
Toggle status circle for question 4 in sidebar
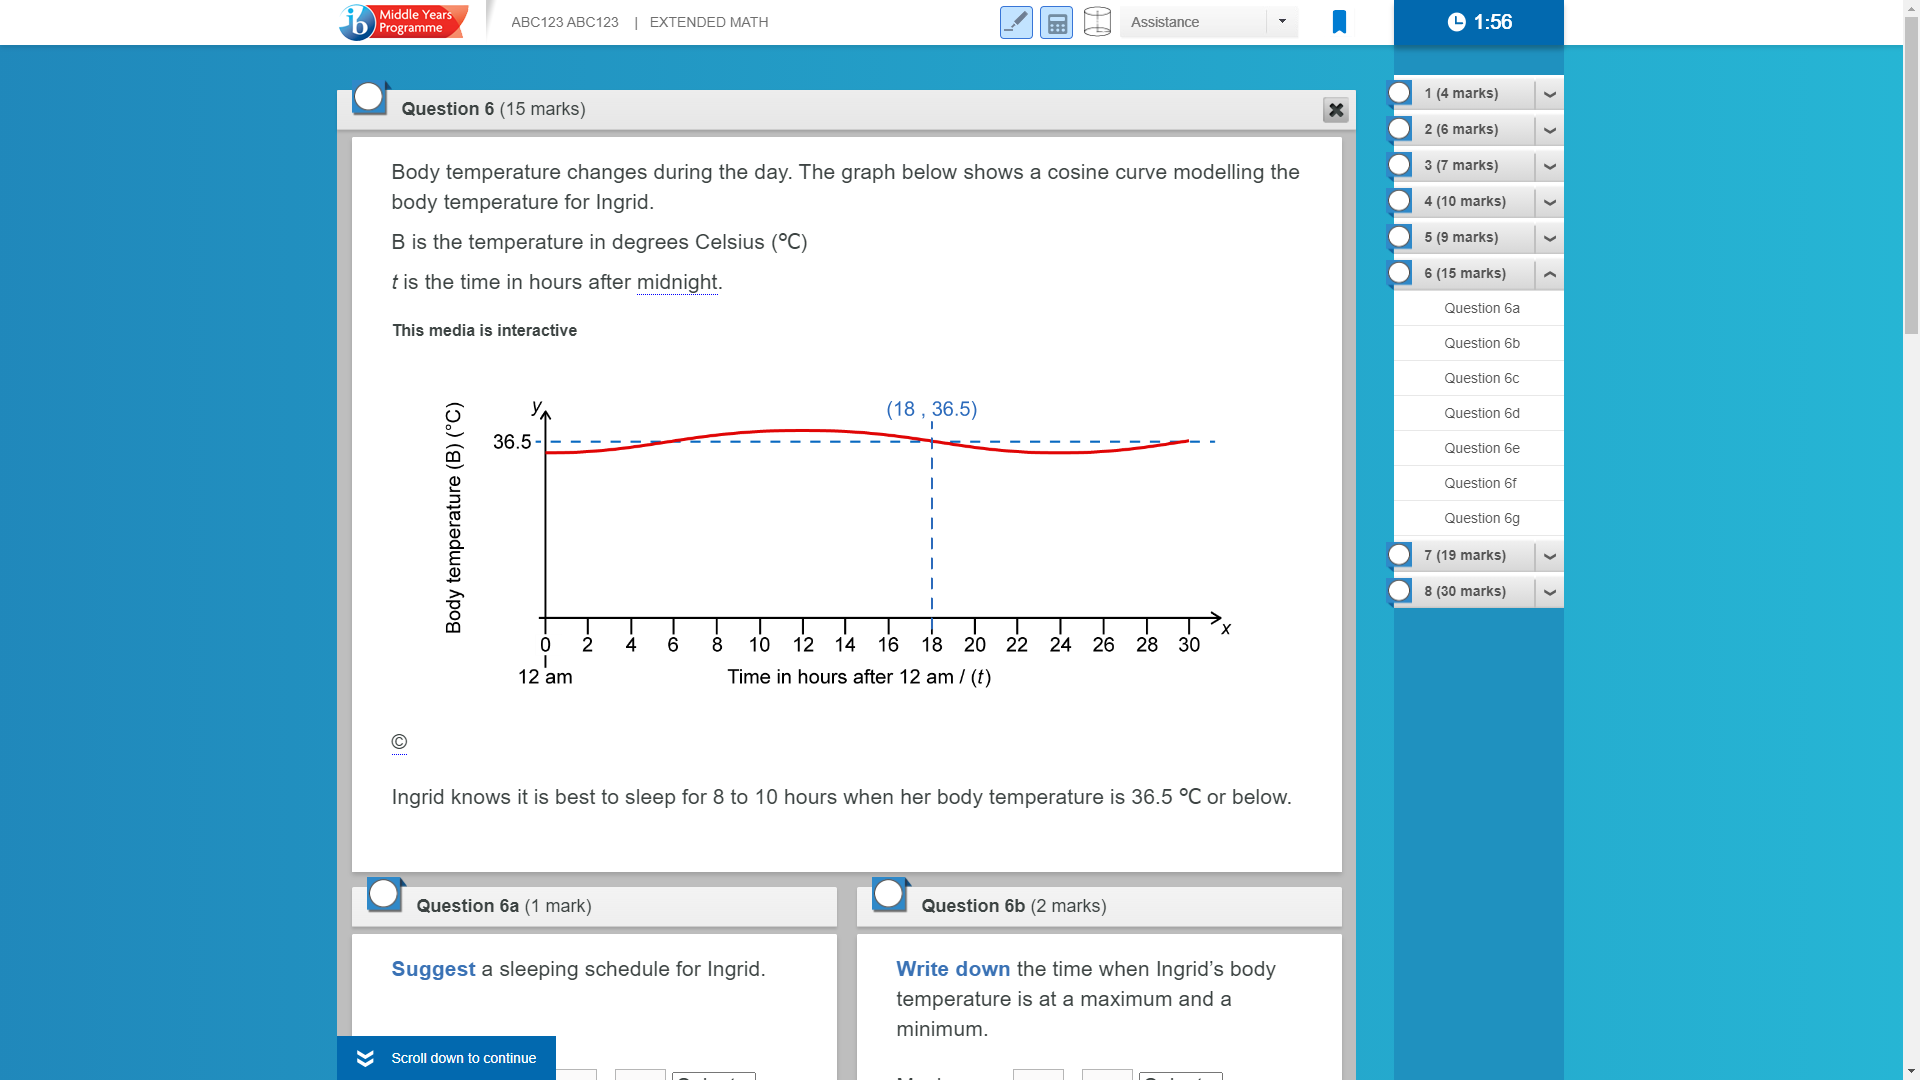1400,201
